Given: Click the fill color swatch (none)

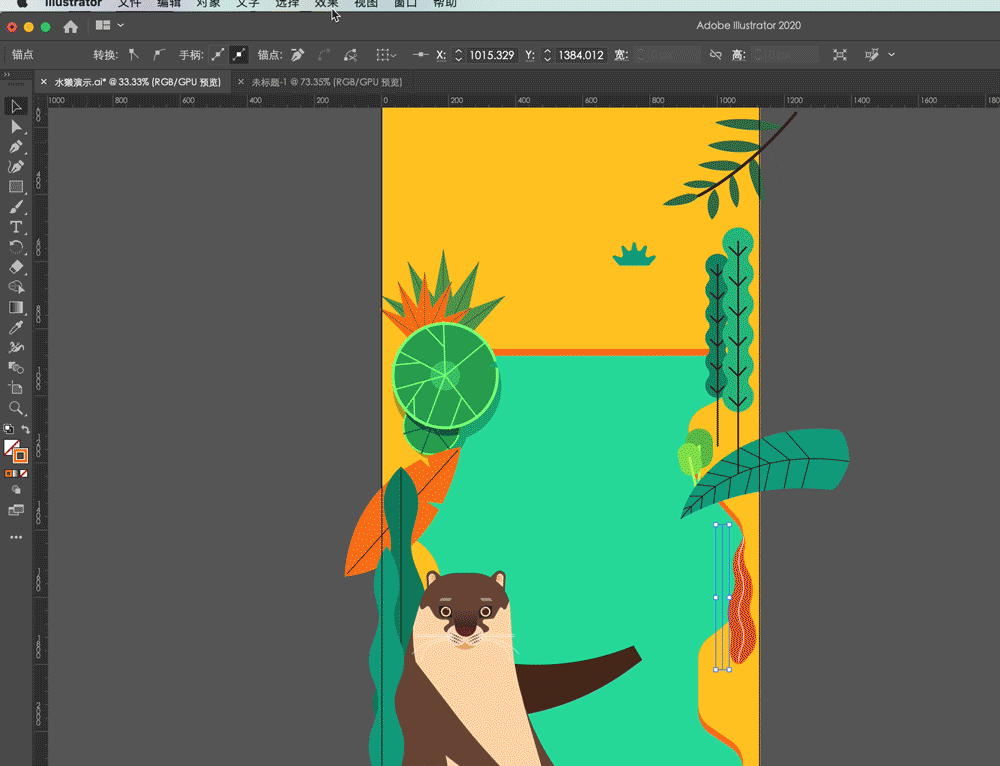Looking at the screenshot, I should coord(10,446).
